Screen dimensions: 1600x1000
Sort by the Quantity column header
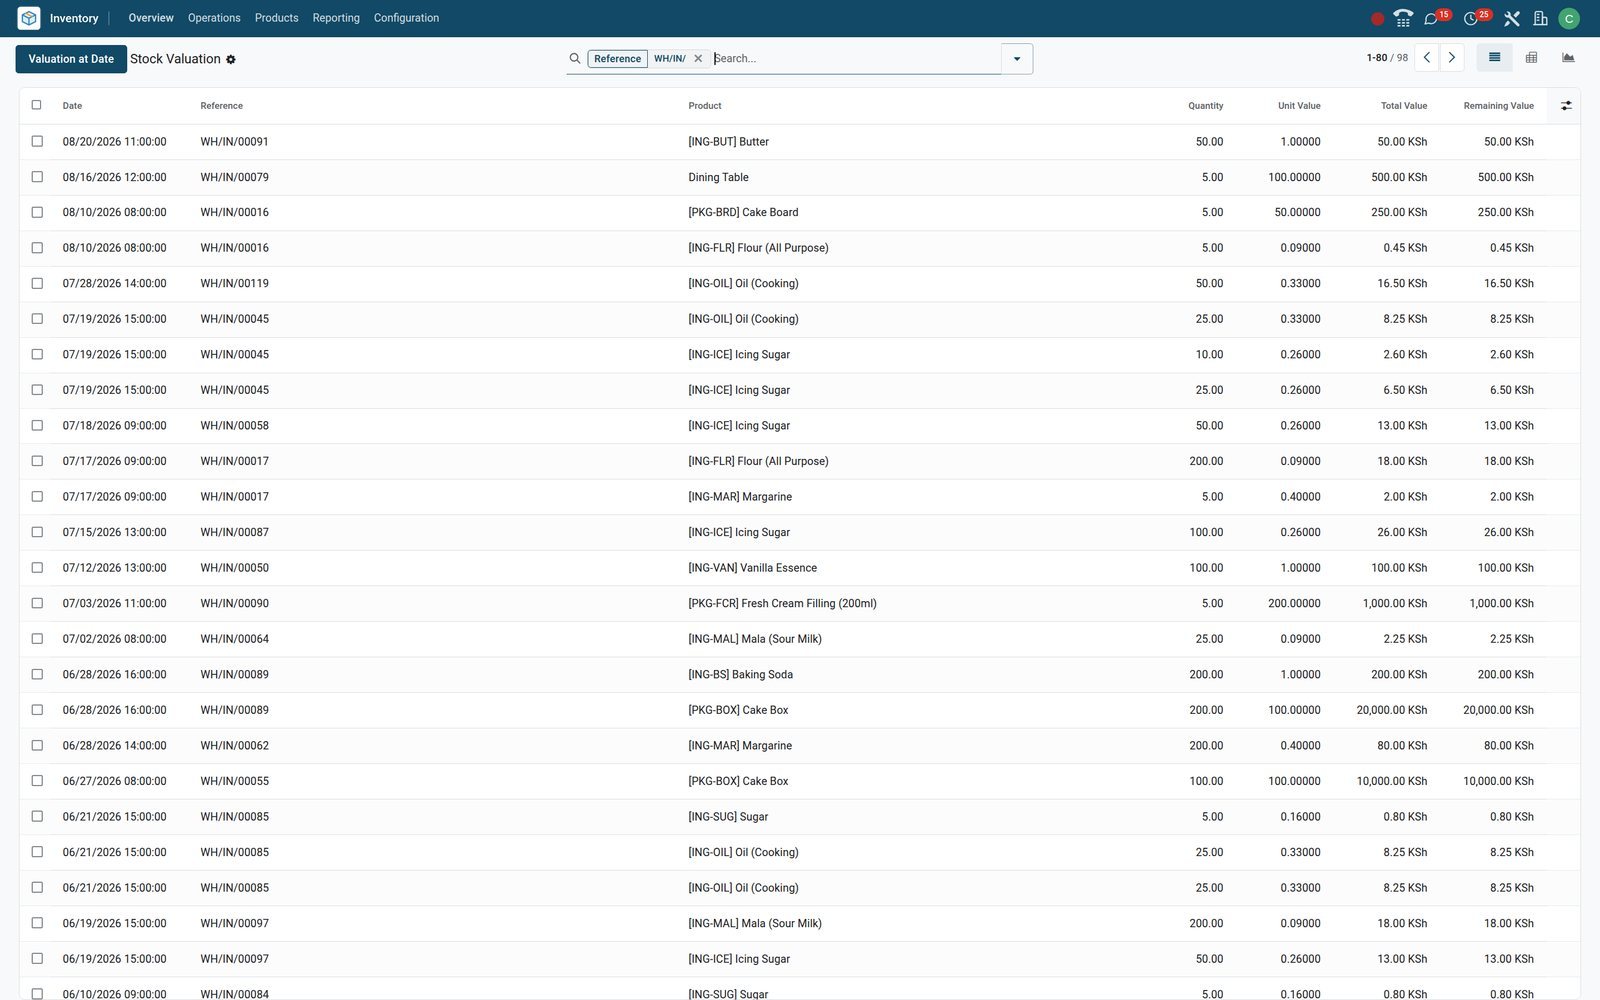(x=1205, y=106)
